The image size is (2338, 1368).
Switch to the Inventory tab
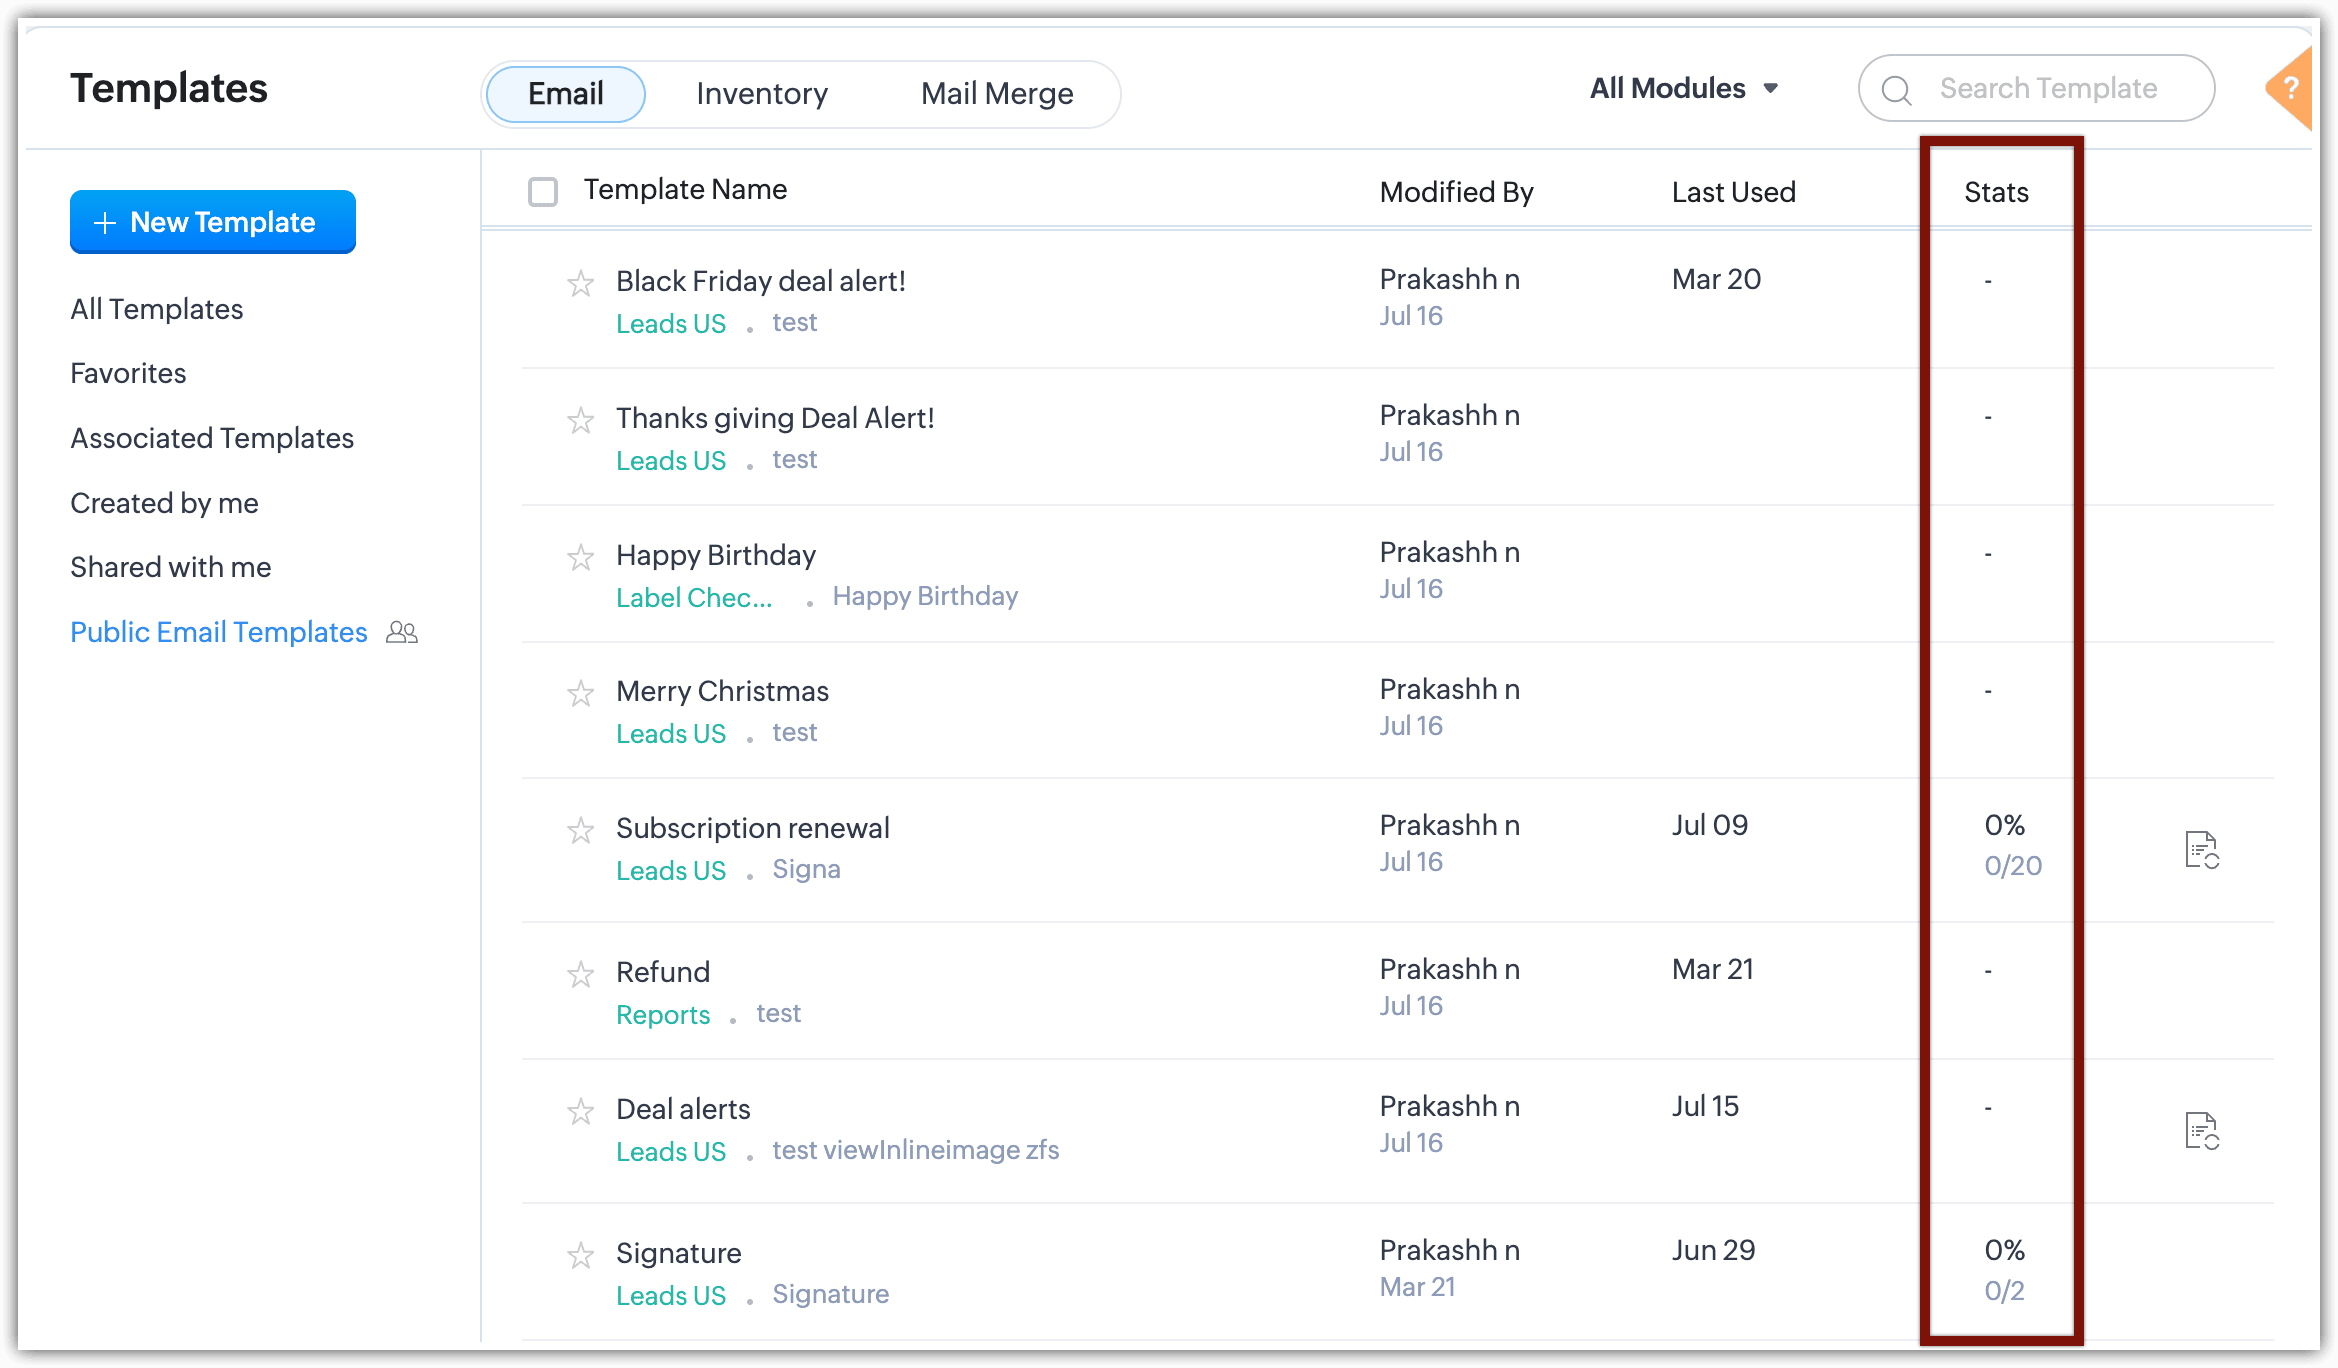coord(762,94)
